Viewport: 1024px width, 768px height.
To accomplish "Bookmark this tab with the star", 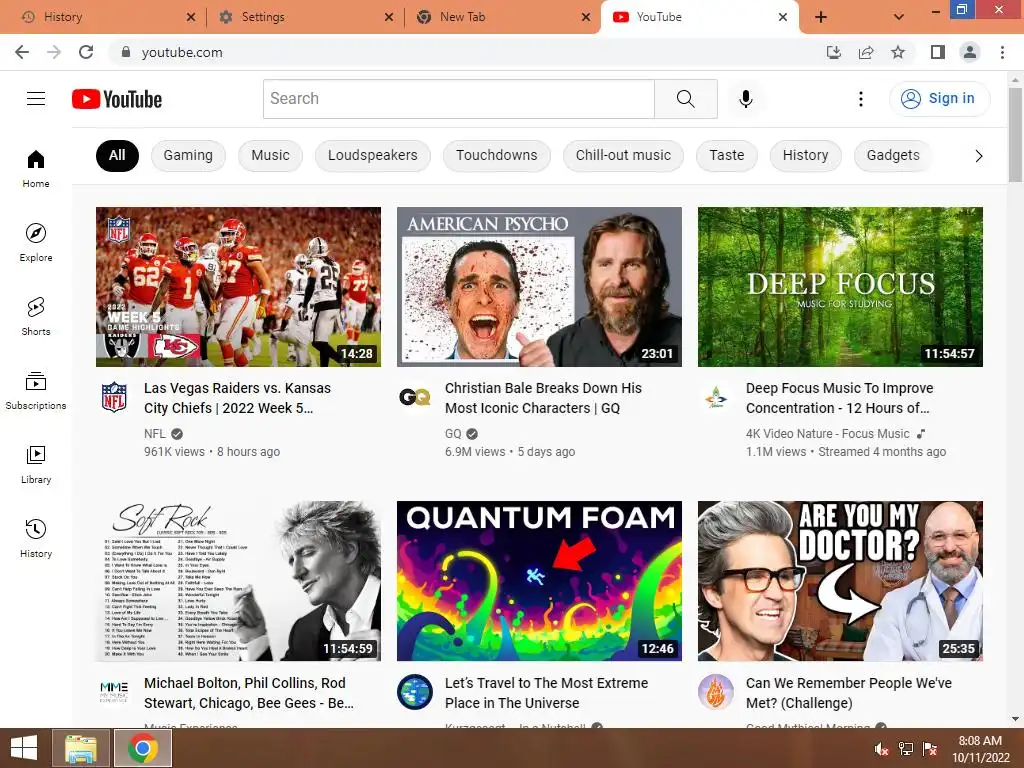I will [x=898, y=52].
